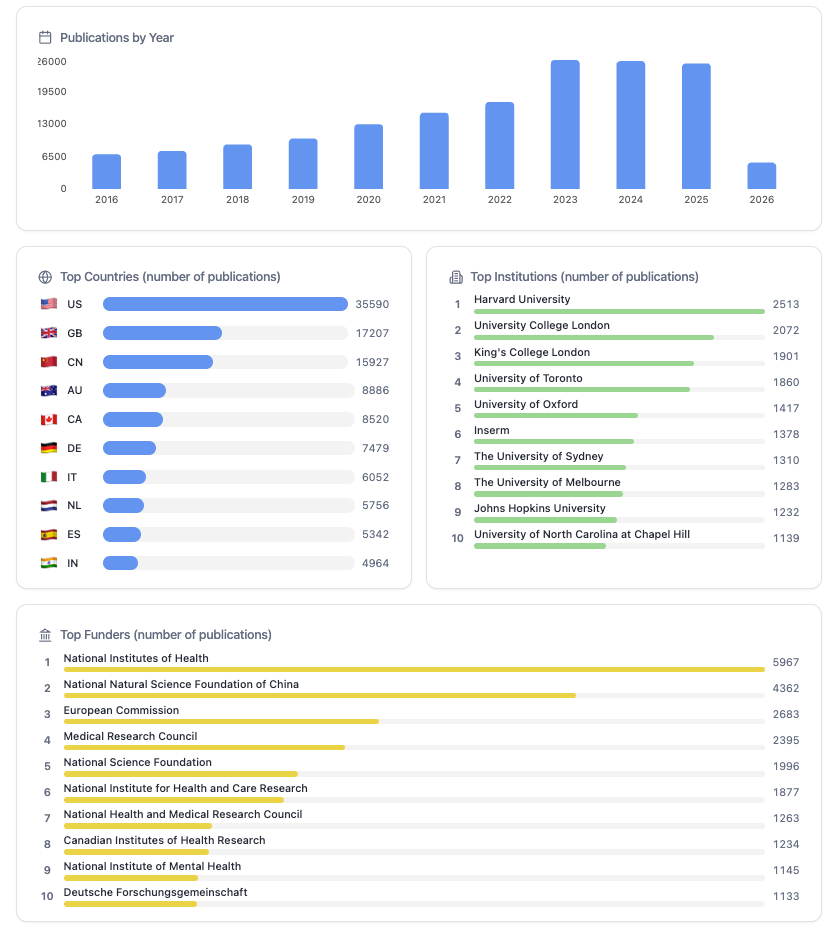Click the US flag icon
Image resolution: width=840 pixels, height=934 pixels.
tap(49, 304)
